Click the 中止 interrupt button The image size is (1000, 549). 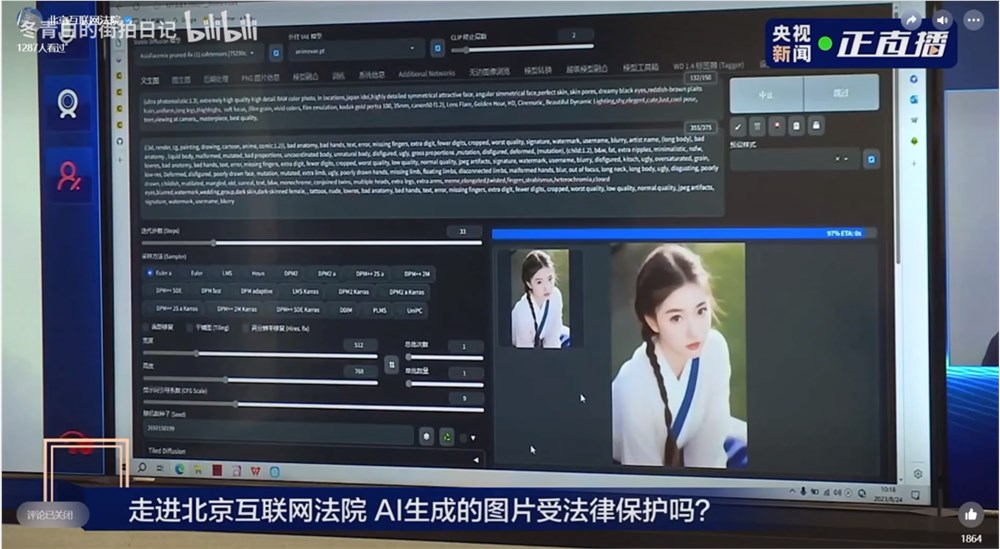(766, 93)
